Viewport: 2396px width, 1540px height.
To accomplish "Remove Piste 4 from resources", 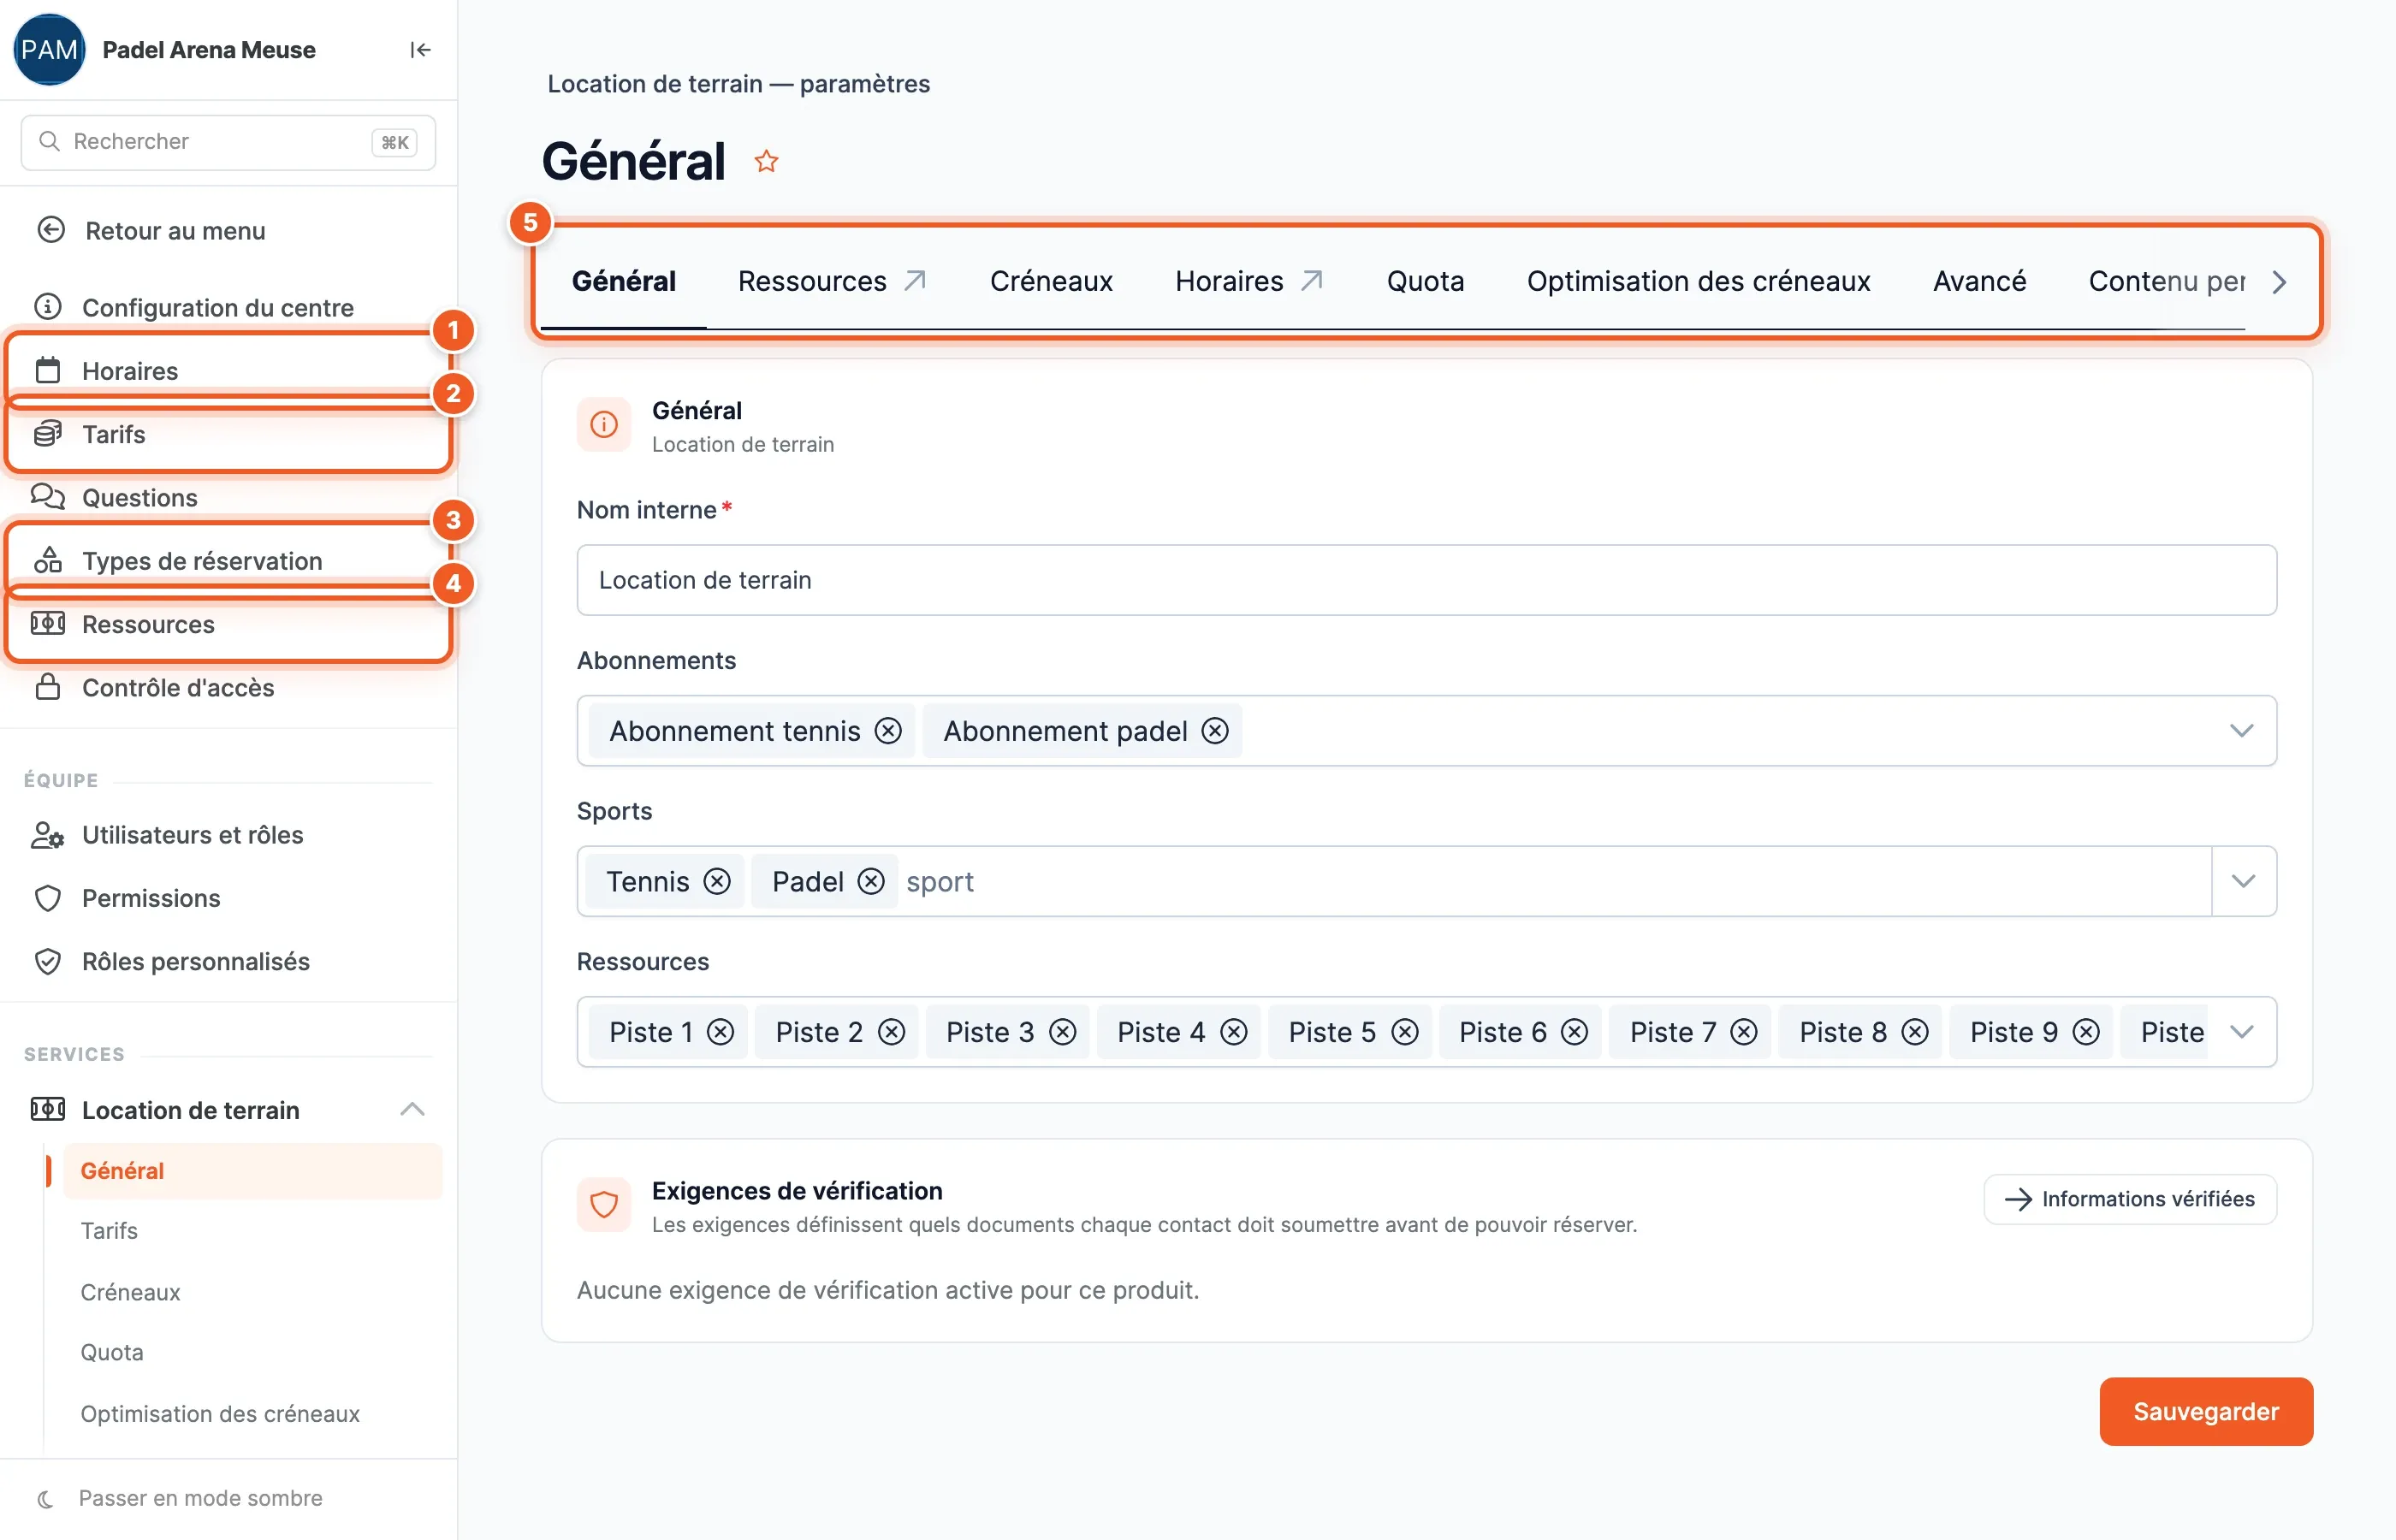I will tap(1234, 1031).
